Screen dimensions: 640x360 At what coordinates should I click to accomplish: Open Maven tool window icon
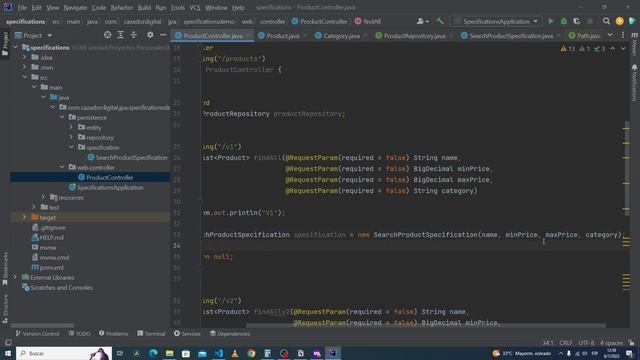pyautogui.click(x=634, y=45)
